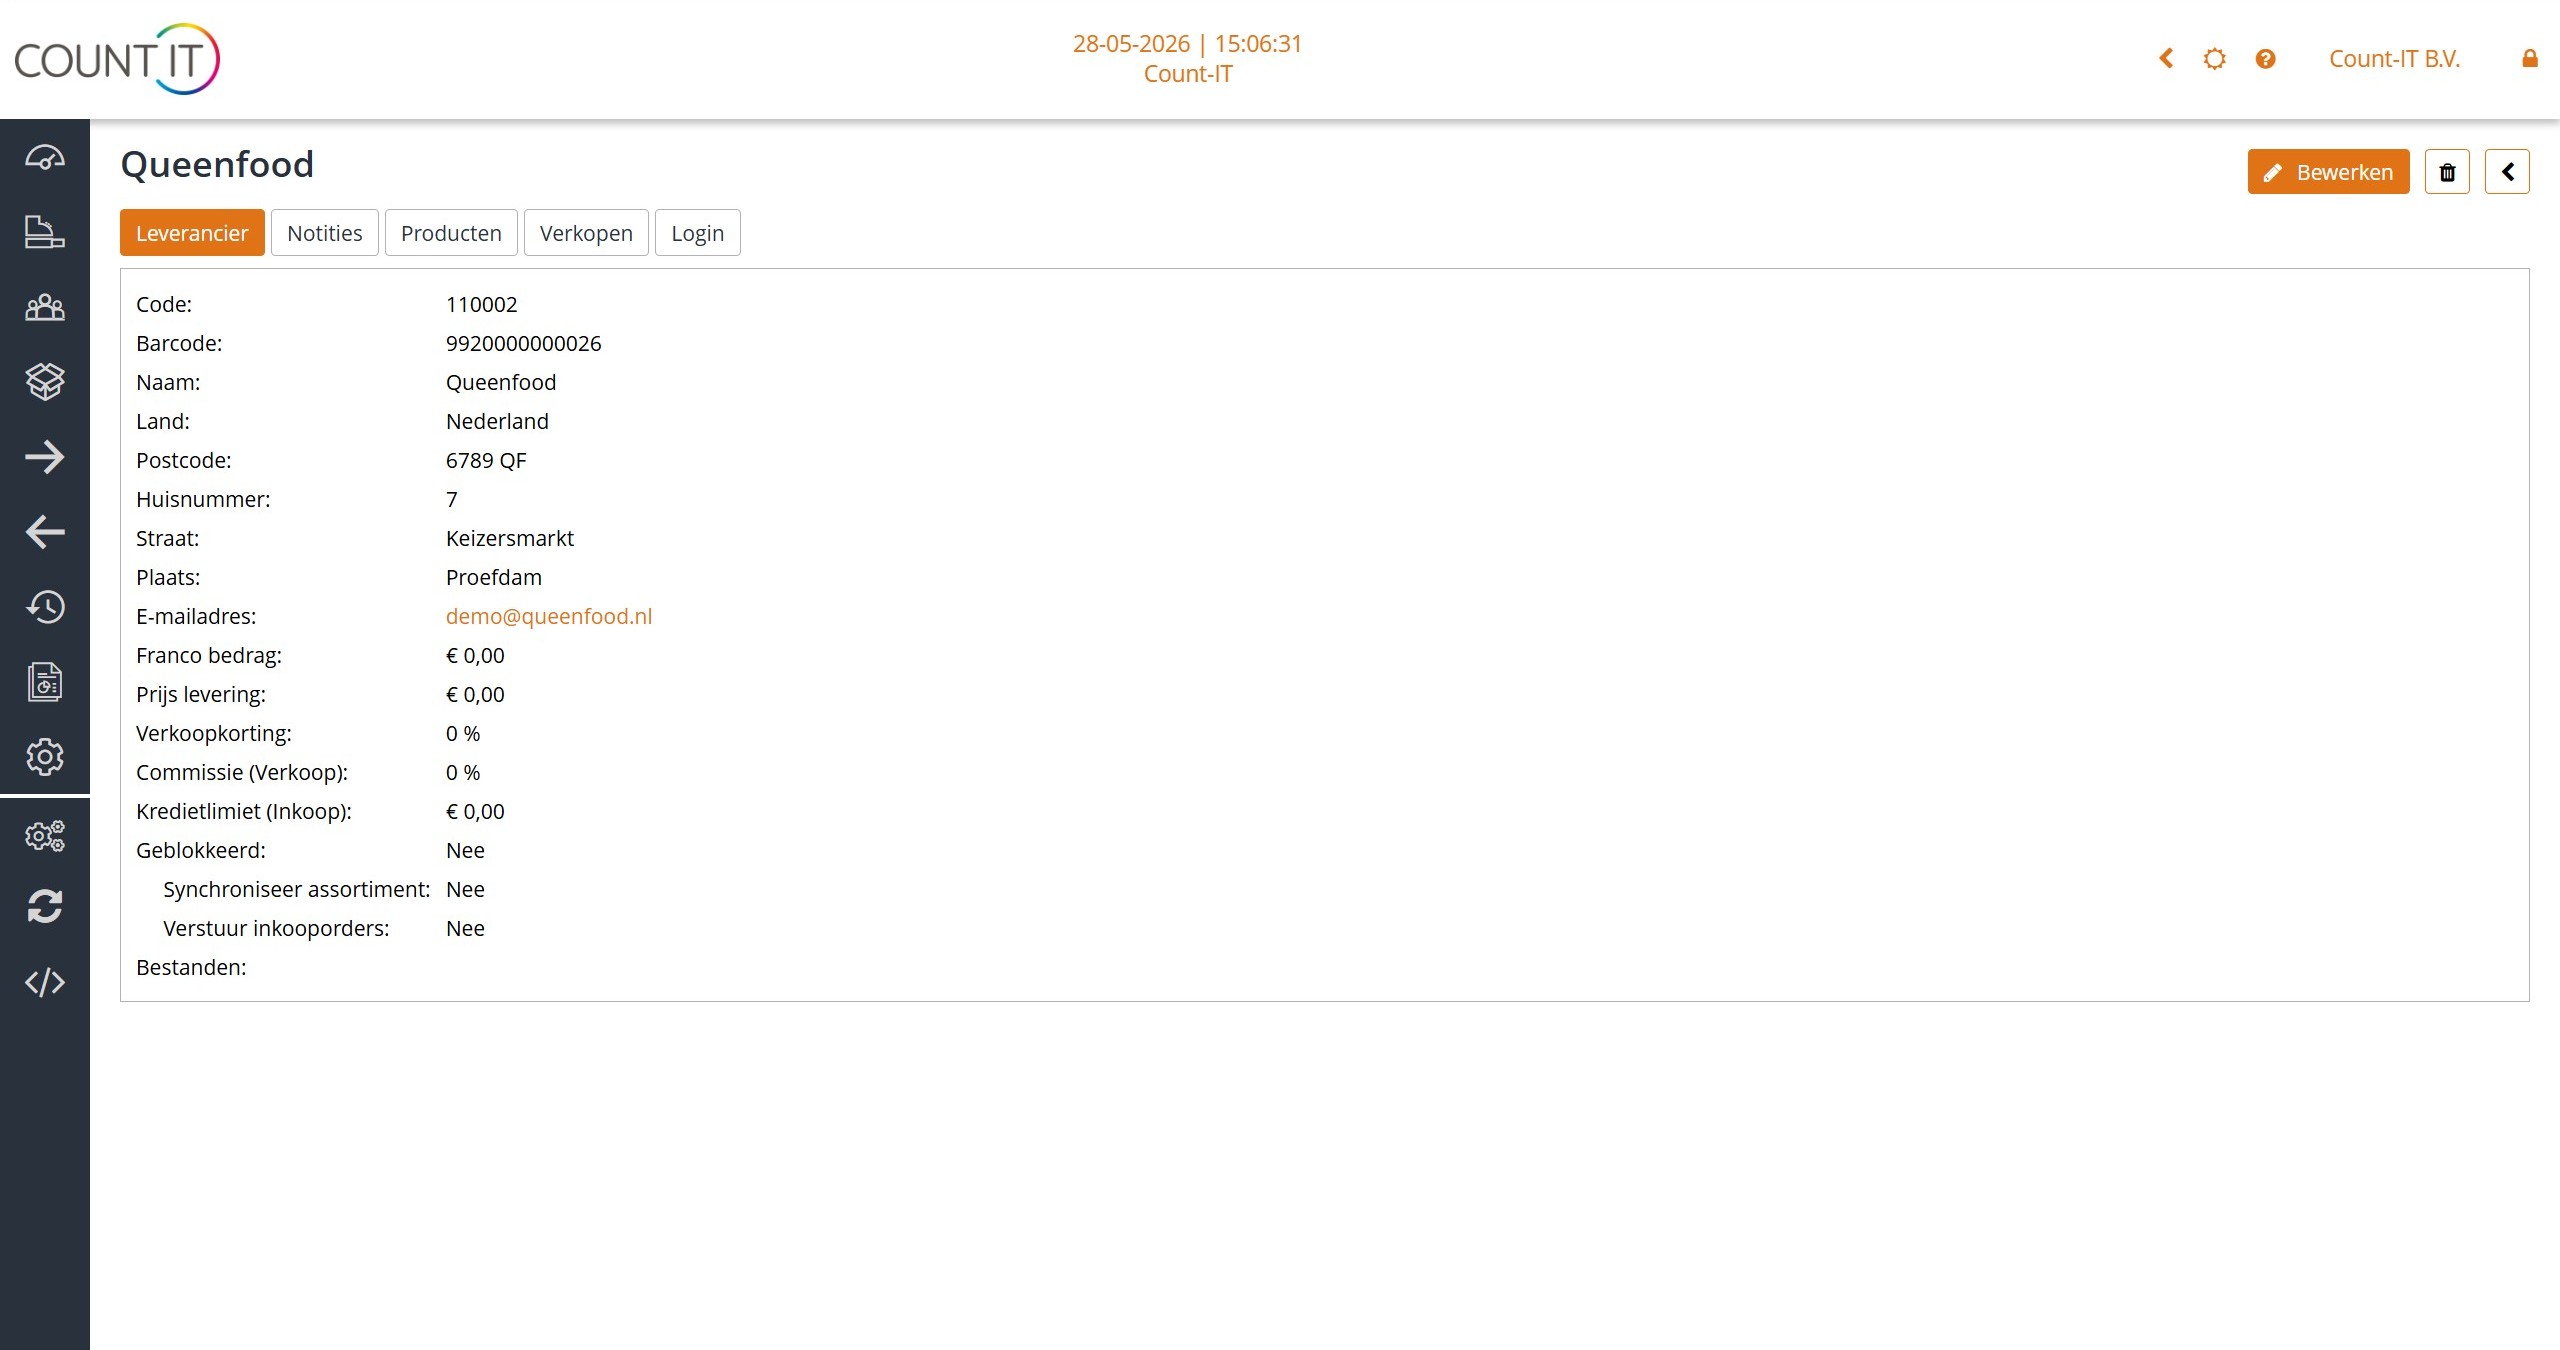Click the left arrow icon in sidebar
The width and height of the screenshot is (2560, 1350).
(45, 532)
